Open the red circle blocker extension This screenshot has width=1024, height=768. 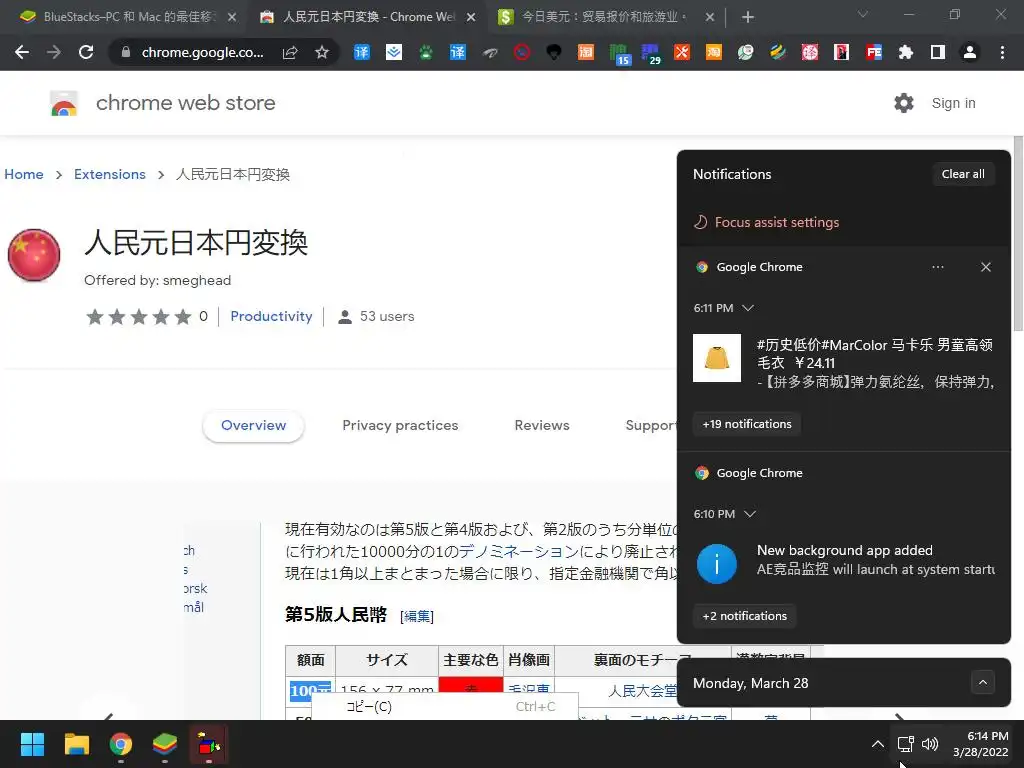[522, 52]
